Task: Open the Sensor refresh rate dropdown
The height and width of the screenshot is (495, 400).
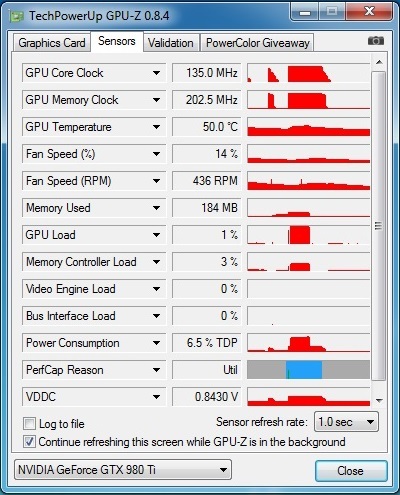Action: coord(346,422)
